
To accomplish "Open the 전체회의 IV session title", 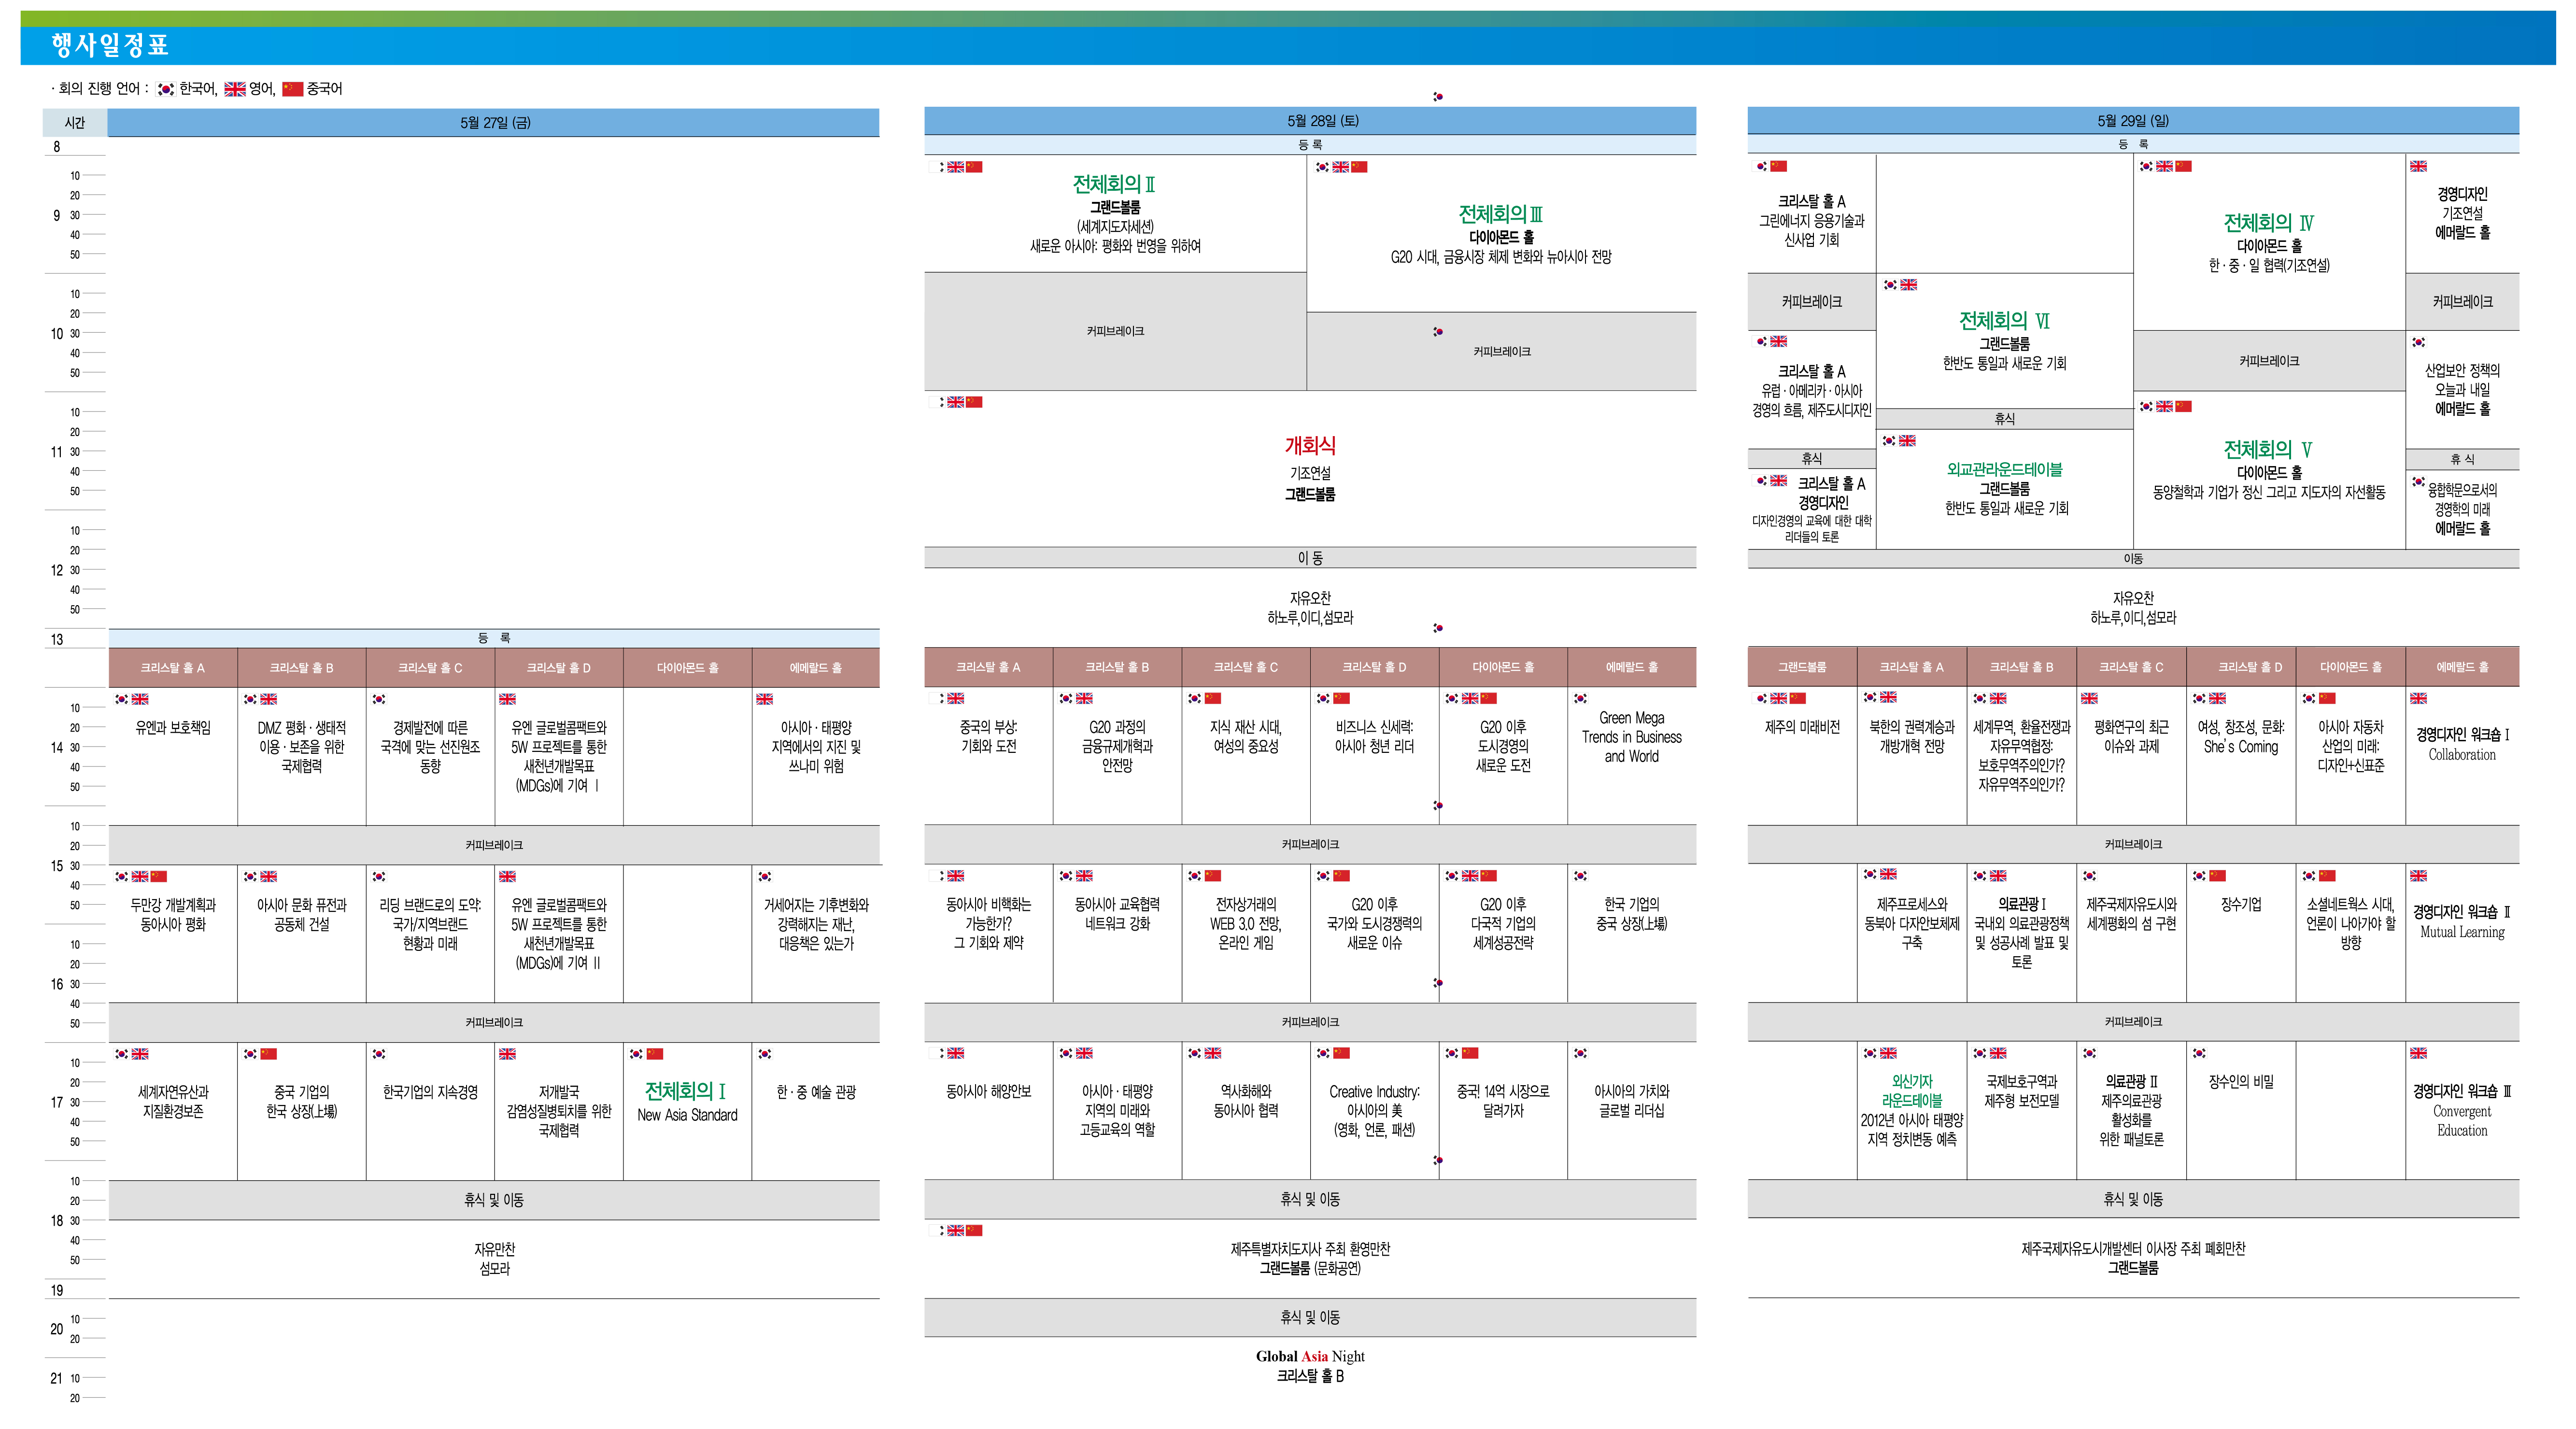I will (2268, 223).
